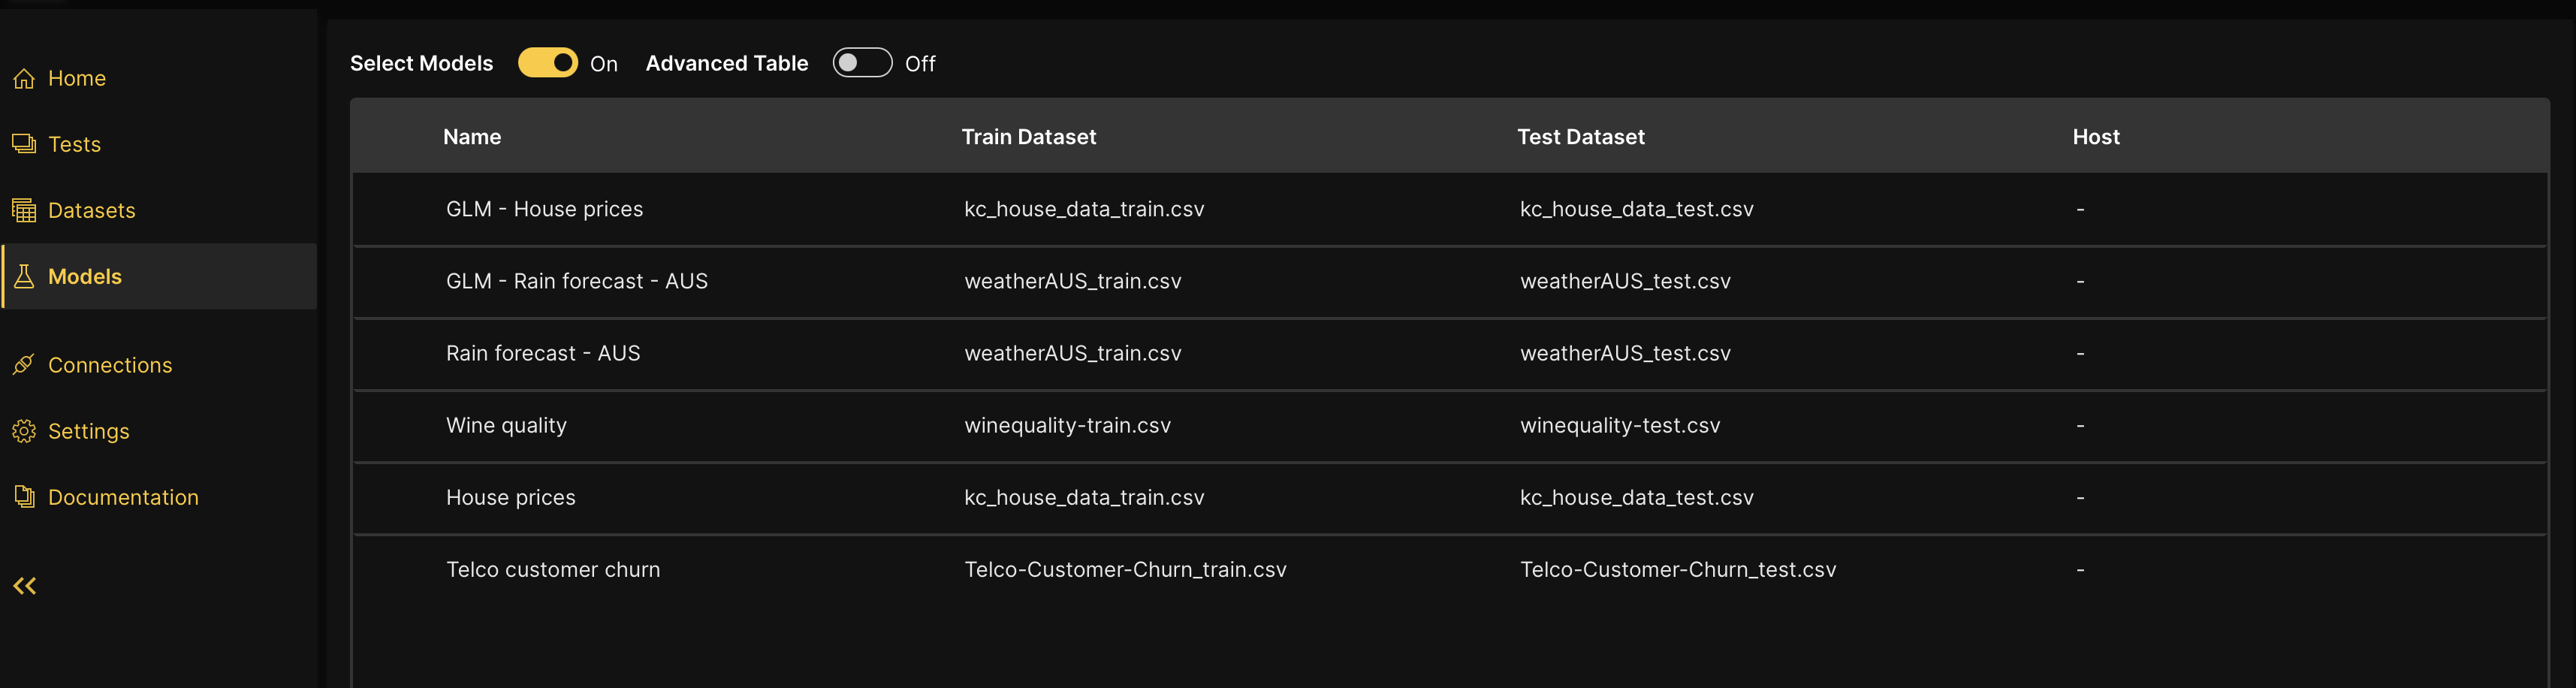2576x688 pixels.
Task: Select the Wine quality model row
Action: [506, 425]
